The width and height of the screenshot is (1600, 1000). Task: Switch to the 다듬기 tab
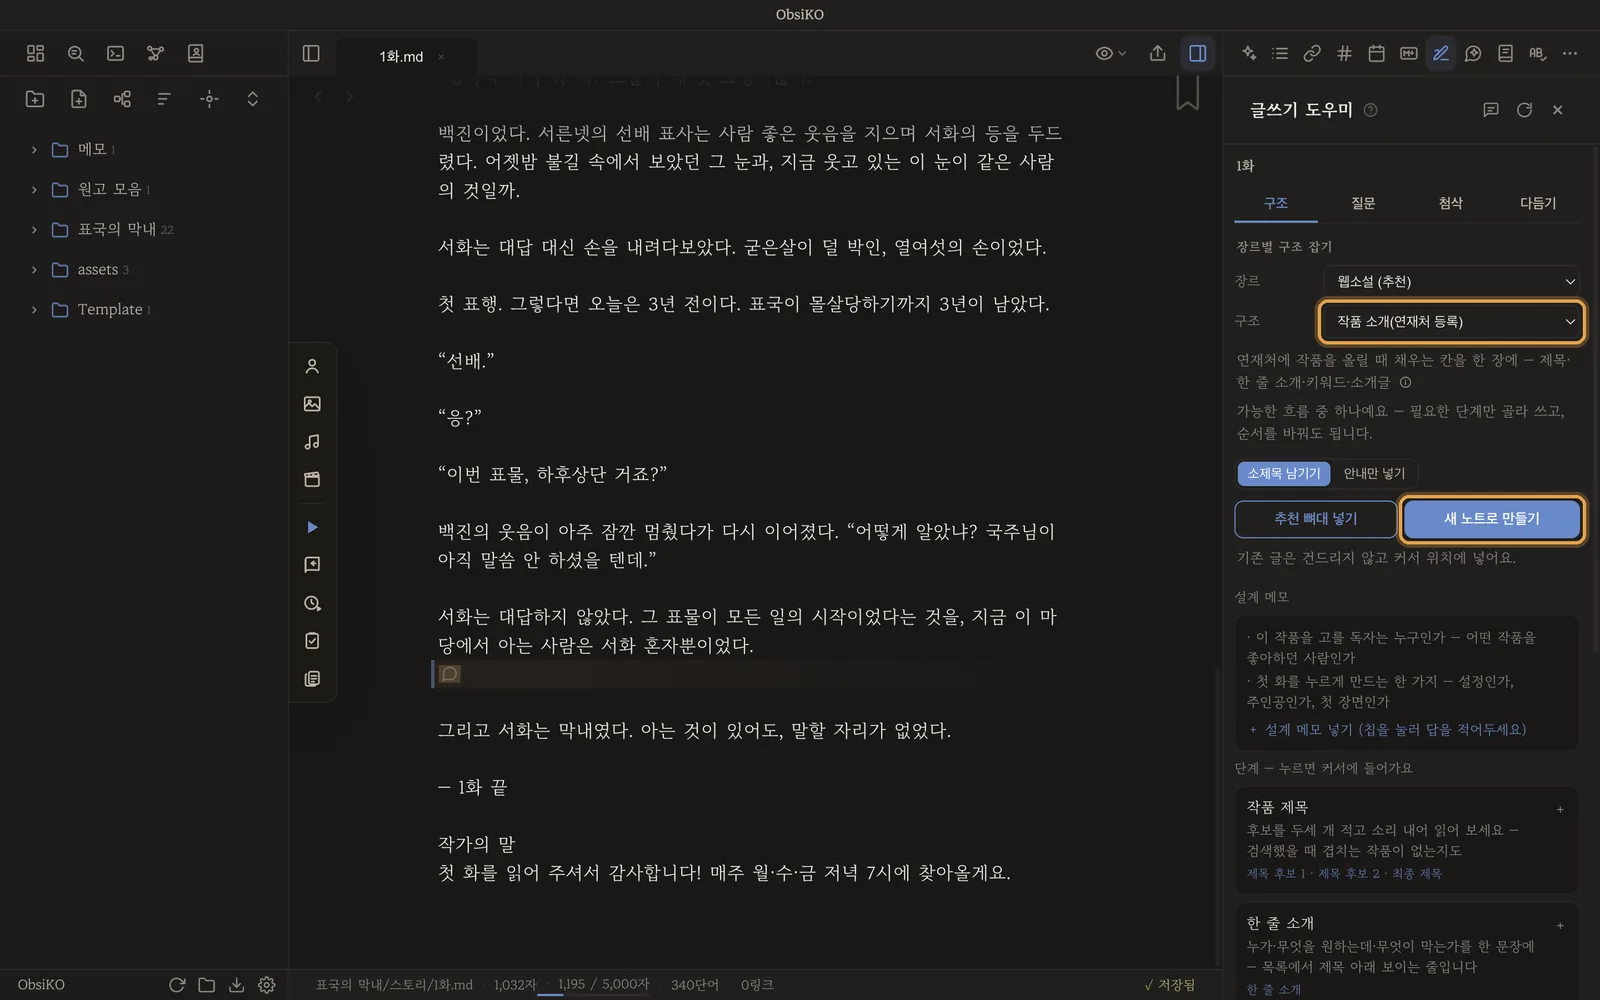(x=1538, y=203)
